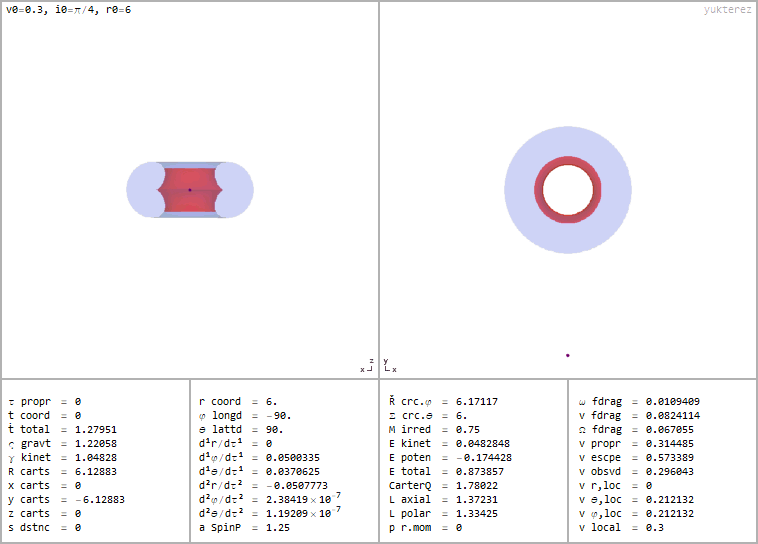This screenshot has height=544, width=758.
Task: Click the x carts row
Action: coord(44,485)
